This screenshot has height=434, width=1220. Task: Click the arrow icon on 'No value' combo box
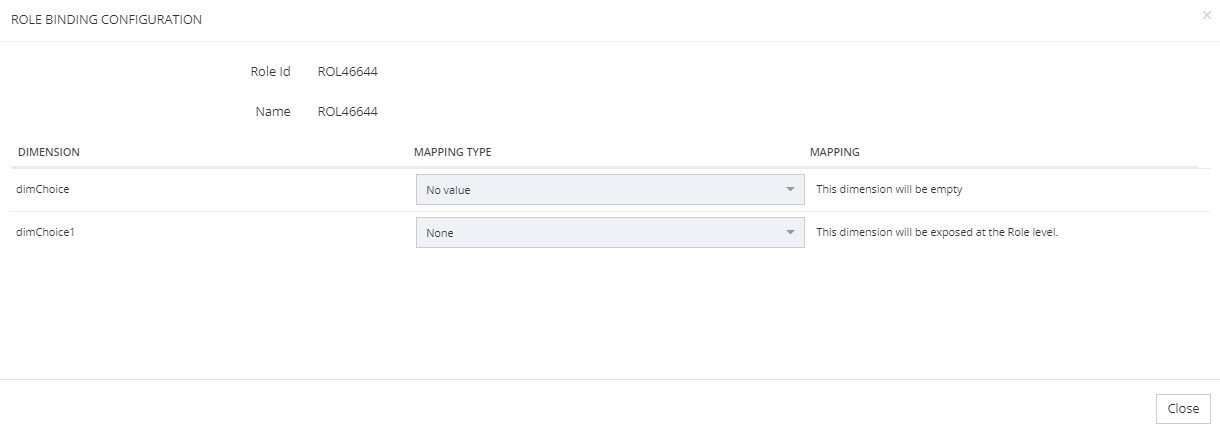tap(790, 189)
